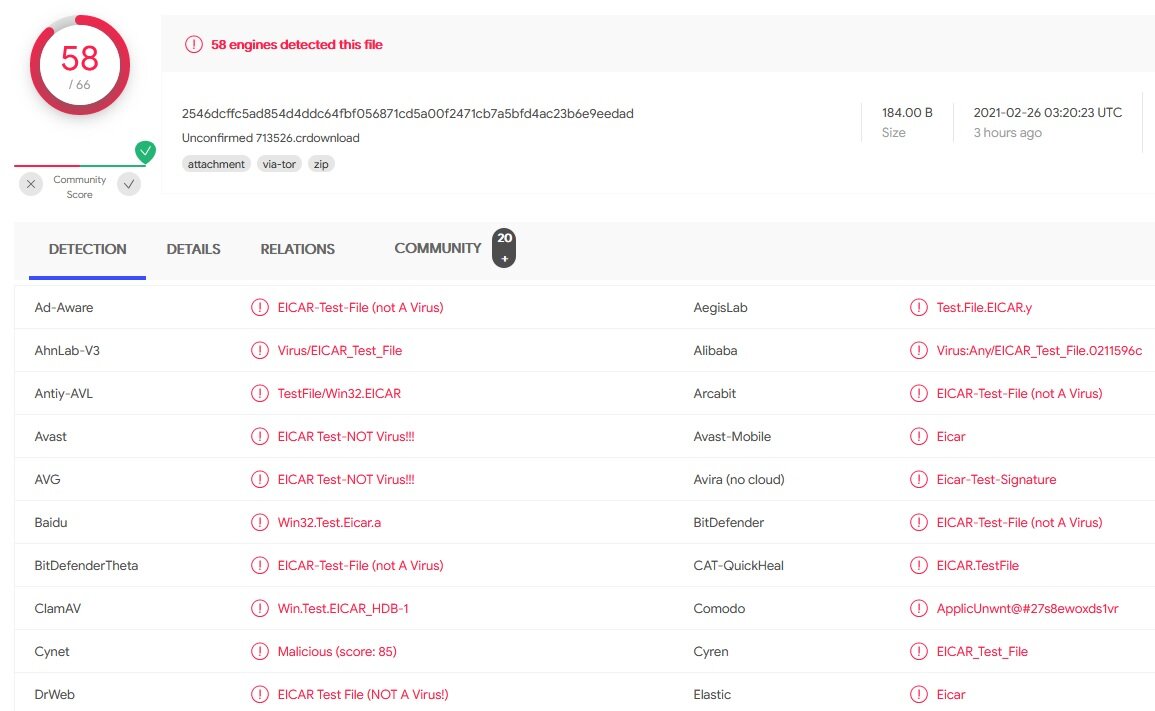1155x711 pixels.
Task: Click the timestamp '2021-02-26 03:20:23 UTC'
Action: click(x=1047, y=113)
